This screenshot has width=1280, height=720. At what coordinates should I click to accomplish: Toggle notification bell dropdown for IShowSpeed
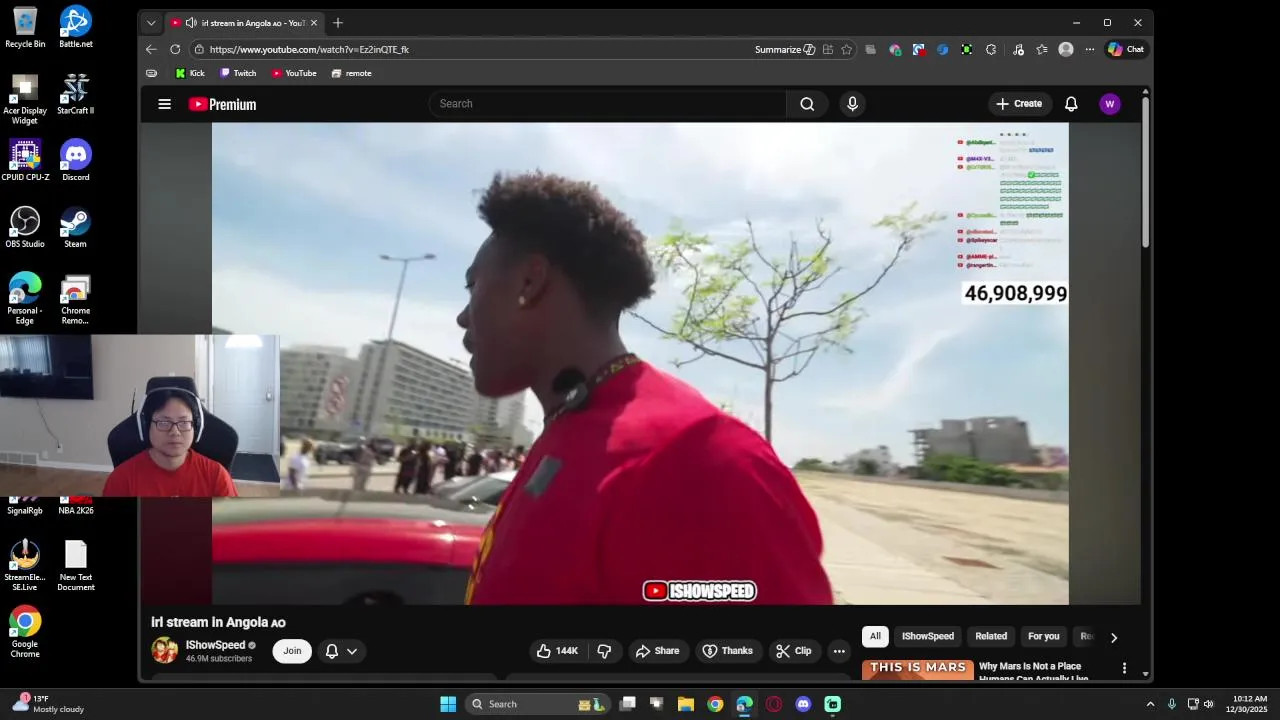(341, 651)
